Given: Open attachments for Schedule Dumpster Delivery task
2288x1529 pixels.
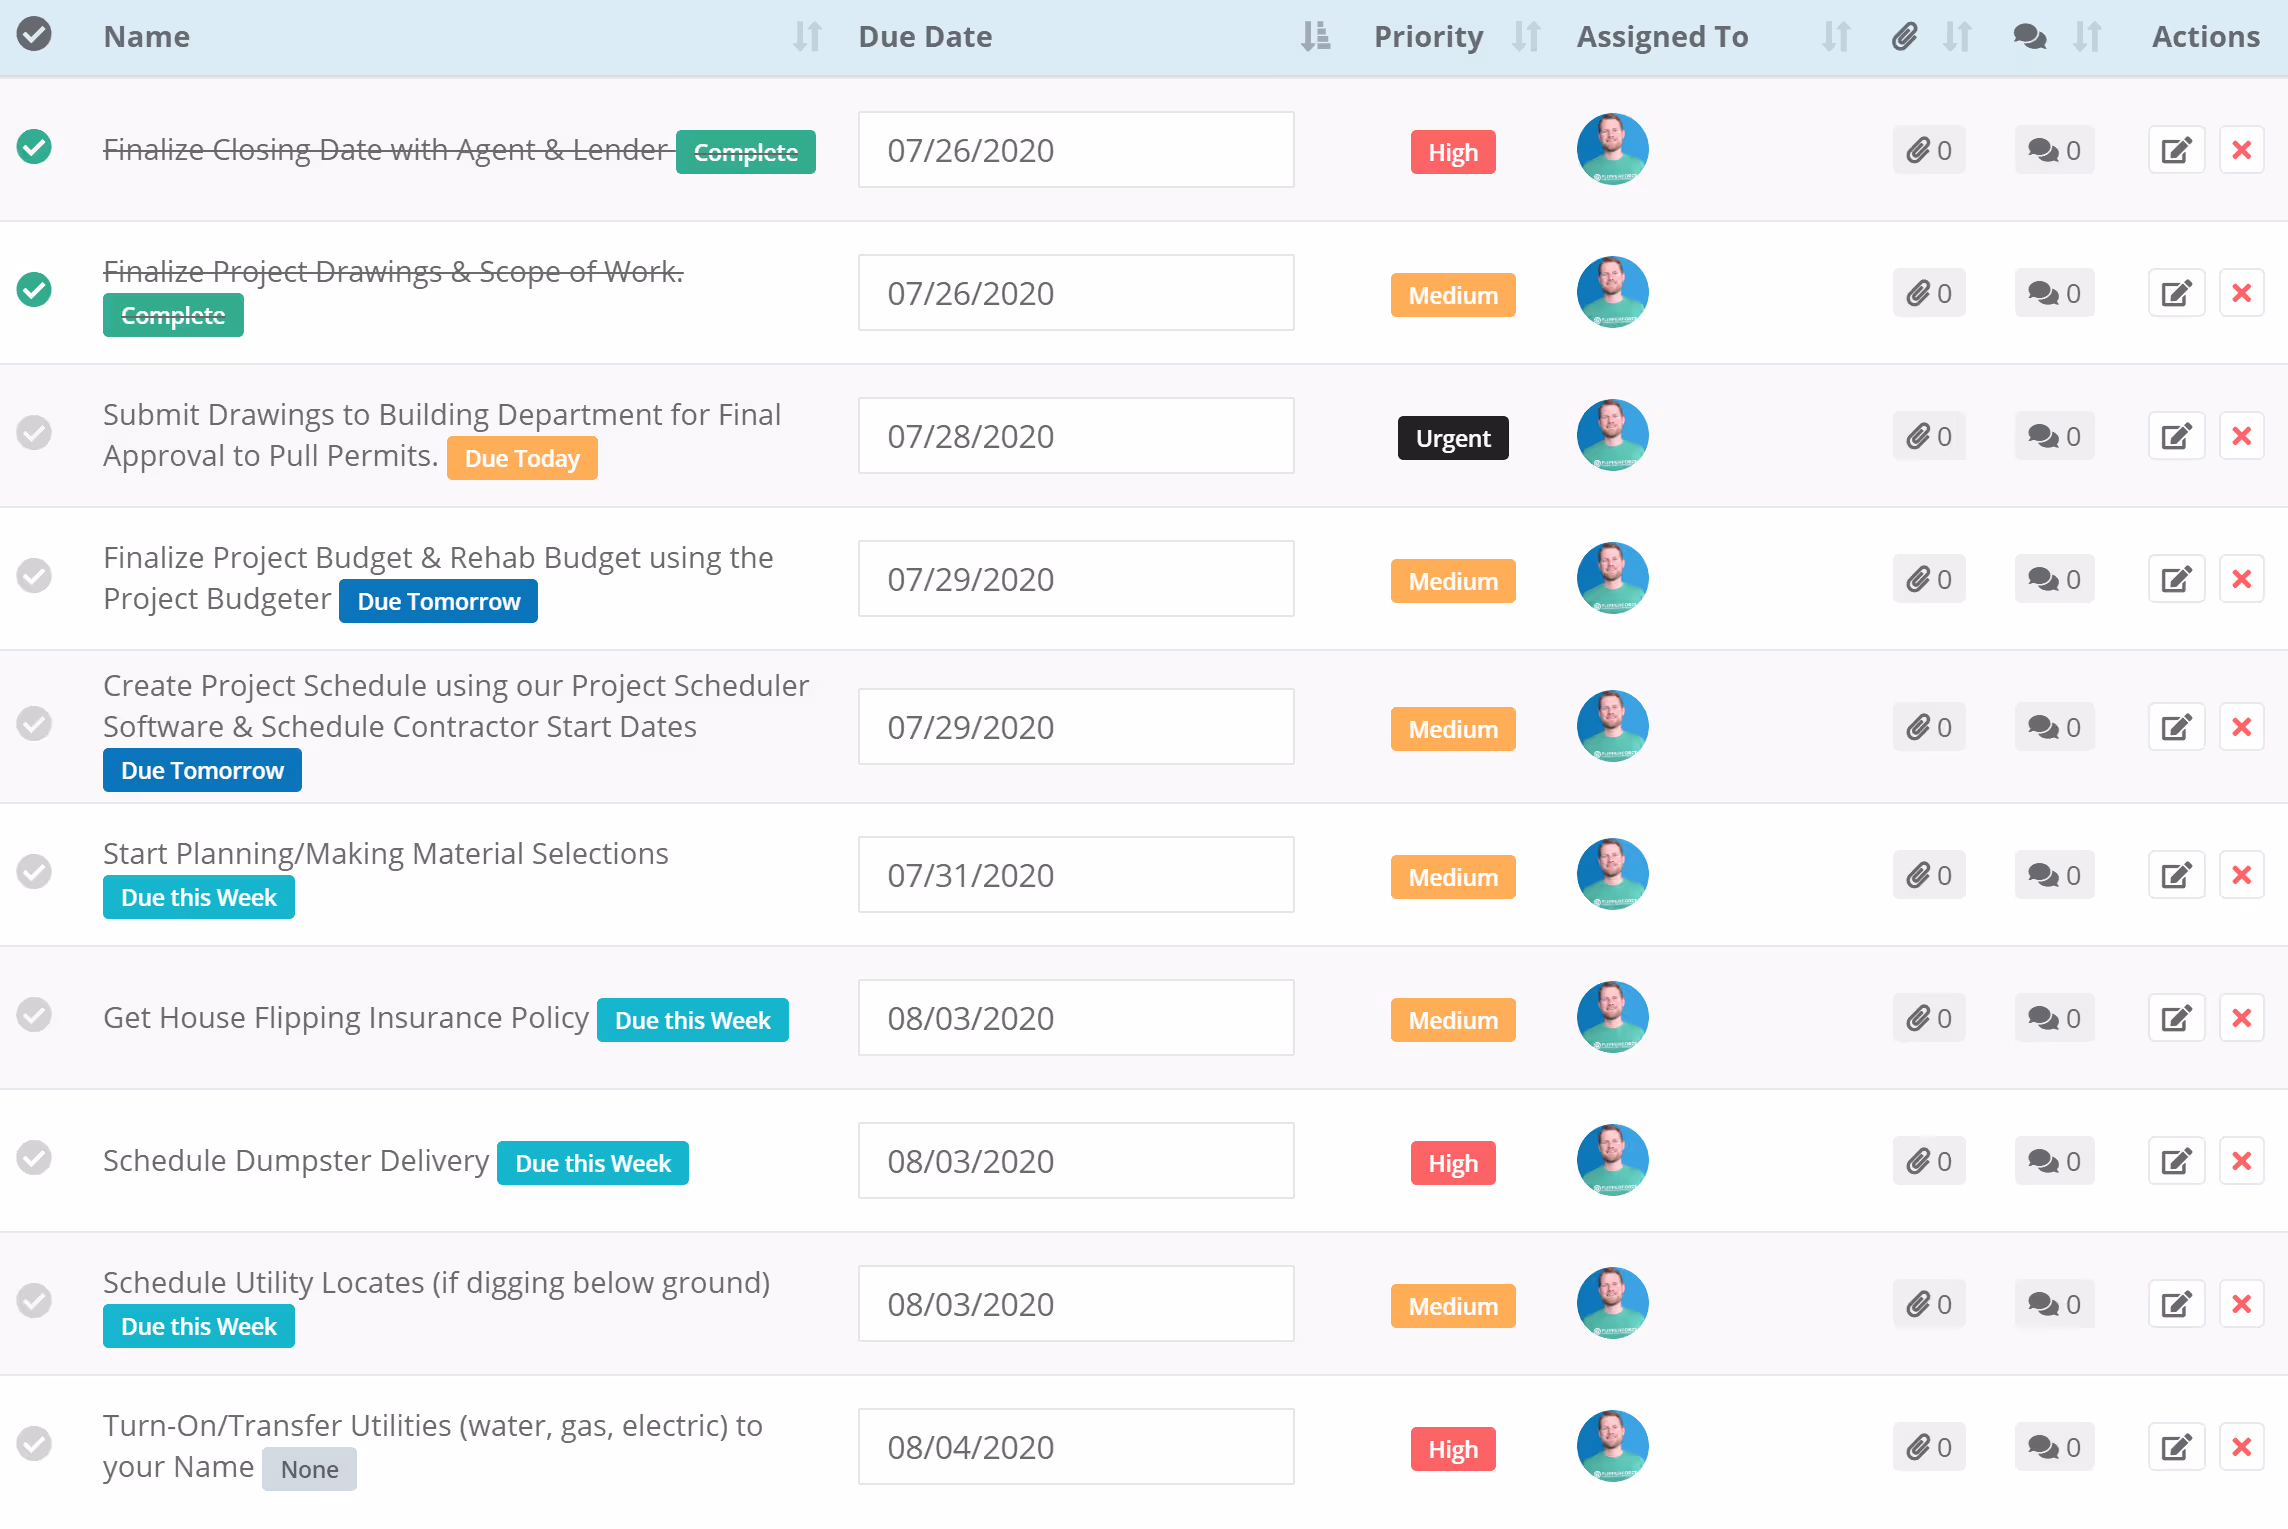Looking at the screenshot, I should coord(1929,1162).
